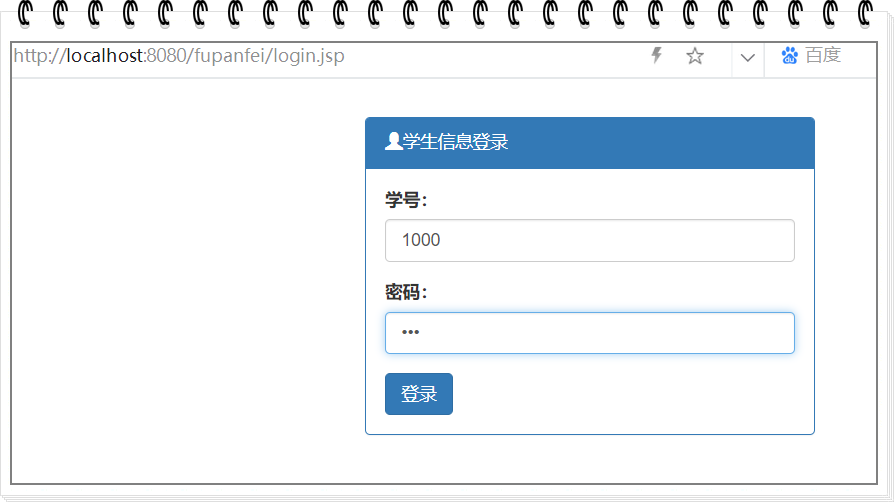Click the URL address bar
This screenshot has width=894, height=502.
point(179,56)
